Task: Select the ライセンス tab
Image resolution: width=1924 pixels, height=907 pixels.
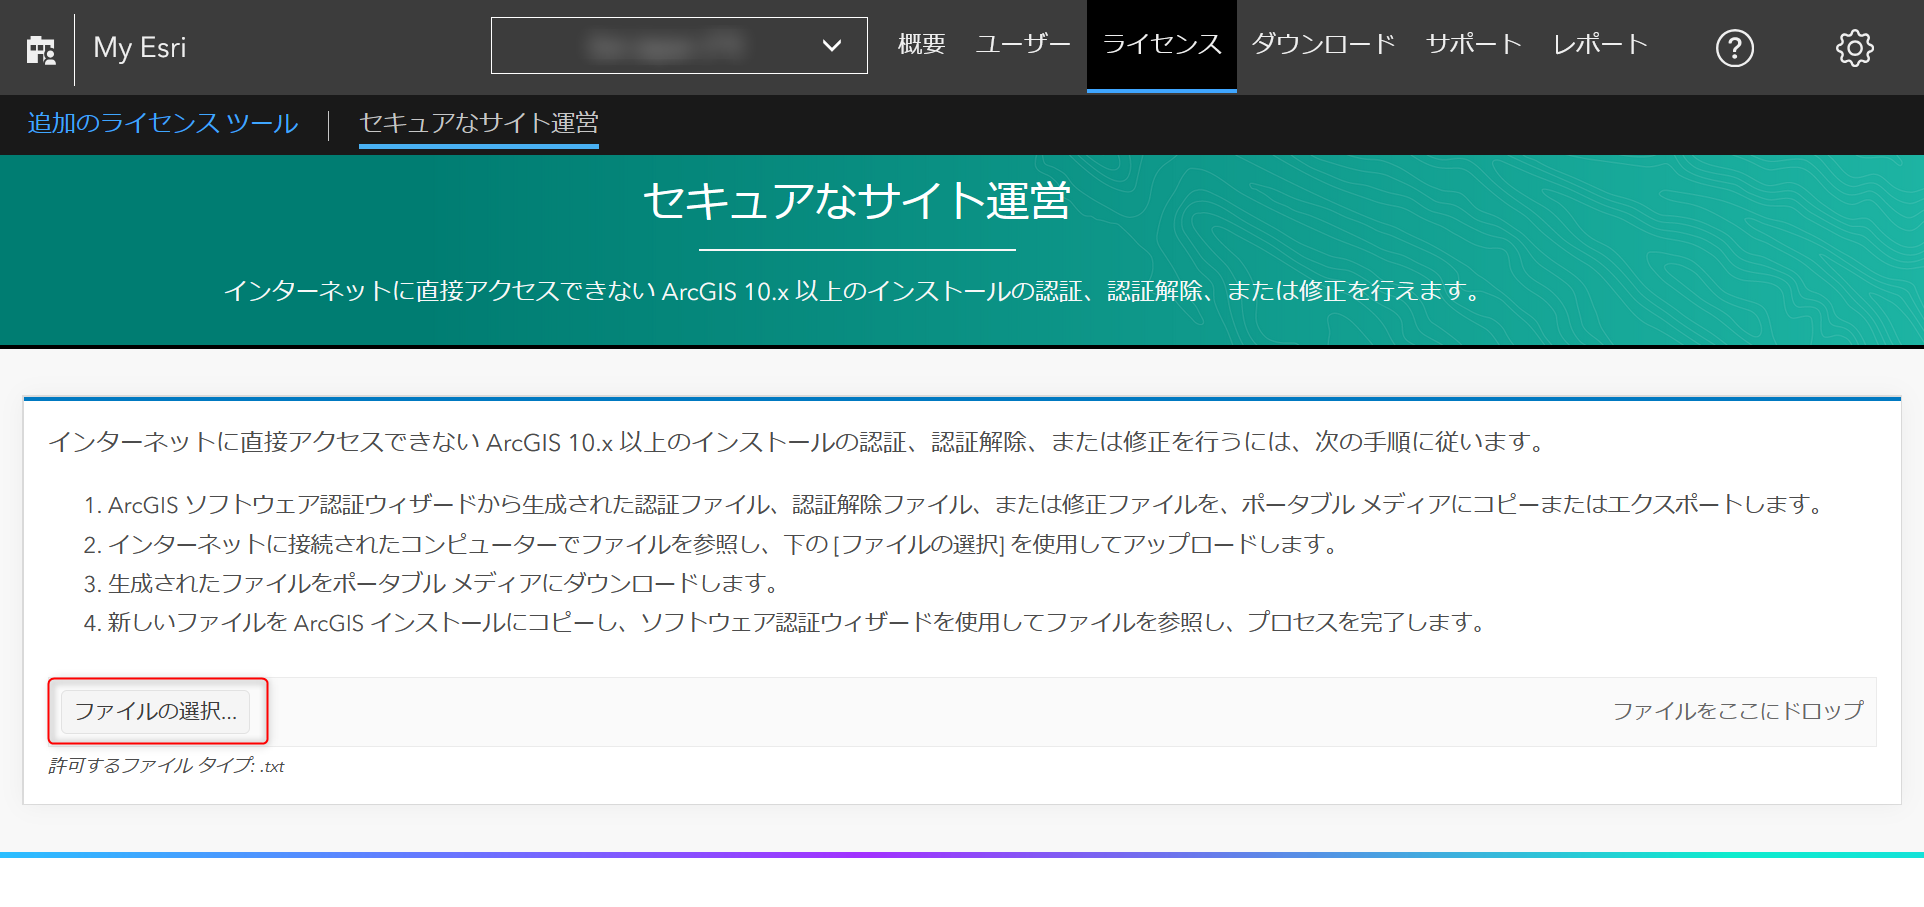Action: pyautogui.click(x=1162, y=45)
